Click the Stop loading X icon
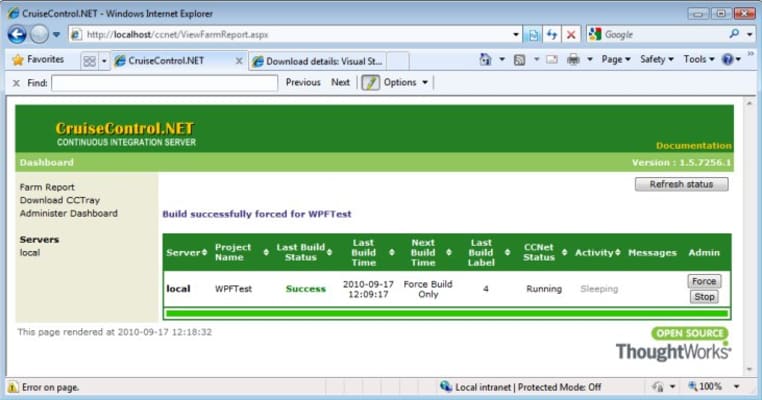The height and width of the screenshot is (400, 762). [x=571, y=34]
